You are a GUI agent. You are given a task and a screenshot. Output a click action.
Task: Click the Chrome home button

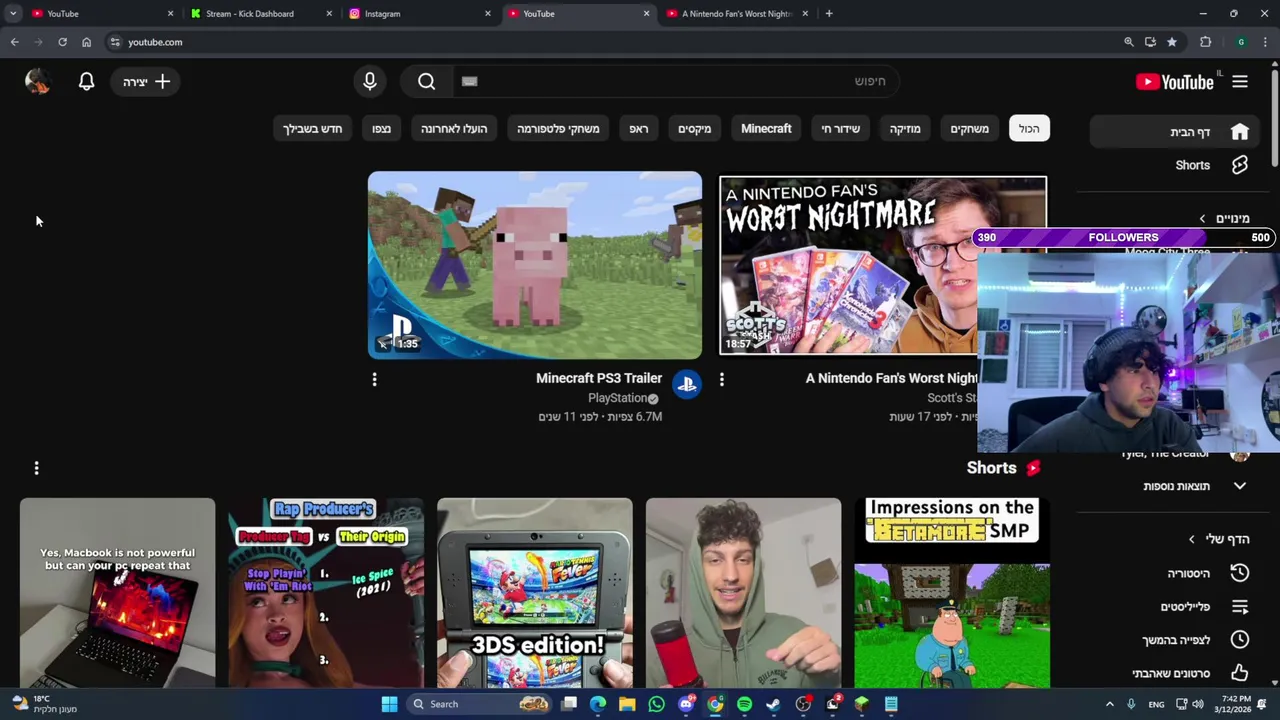87,42
